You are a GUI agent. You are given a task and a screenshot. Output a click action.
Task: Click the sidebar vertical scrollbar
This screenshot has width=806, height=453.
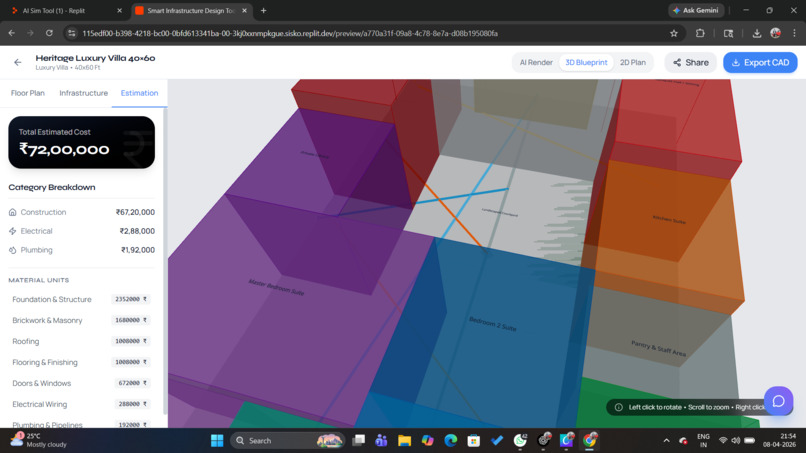[x=164, y=260]
